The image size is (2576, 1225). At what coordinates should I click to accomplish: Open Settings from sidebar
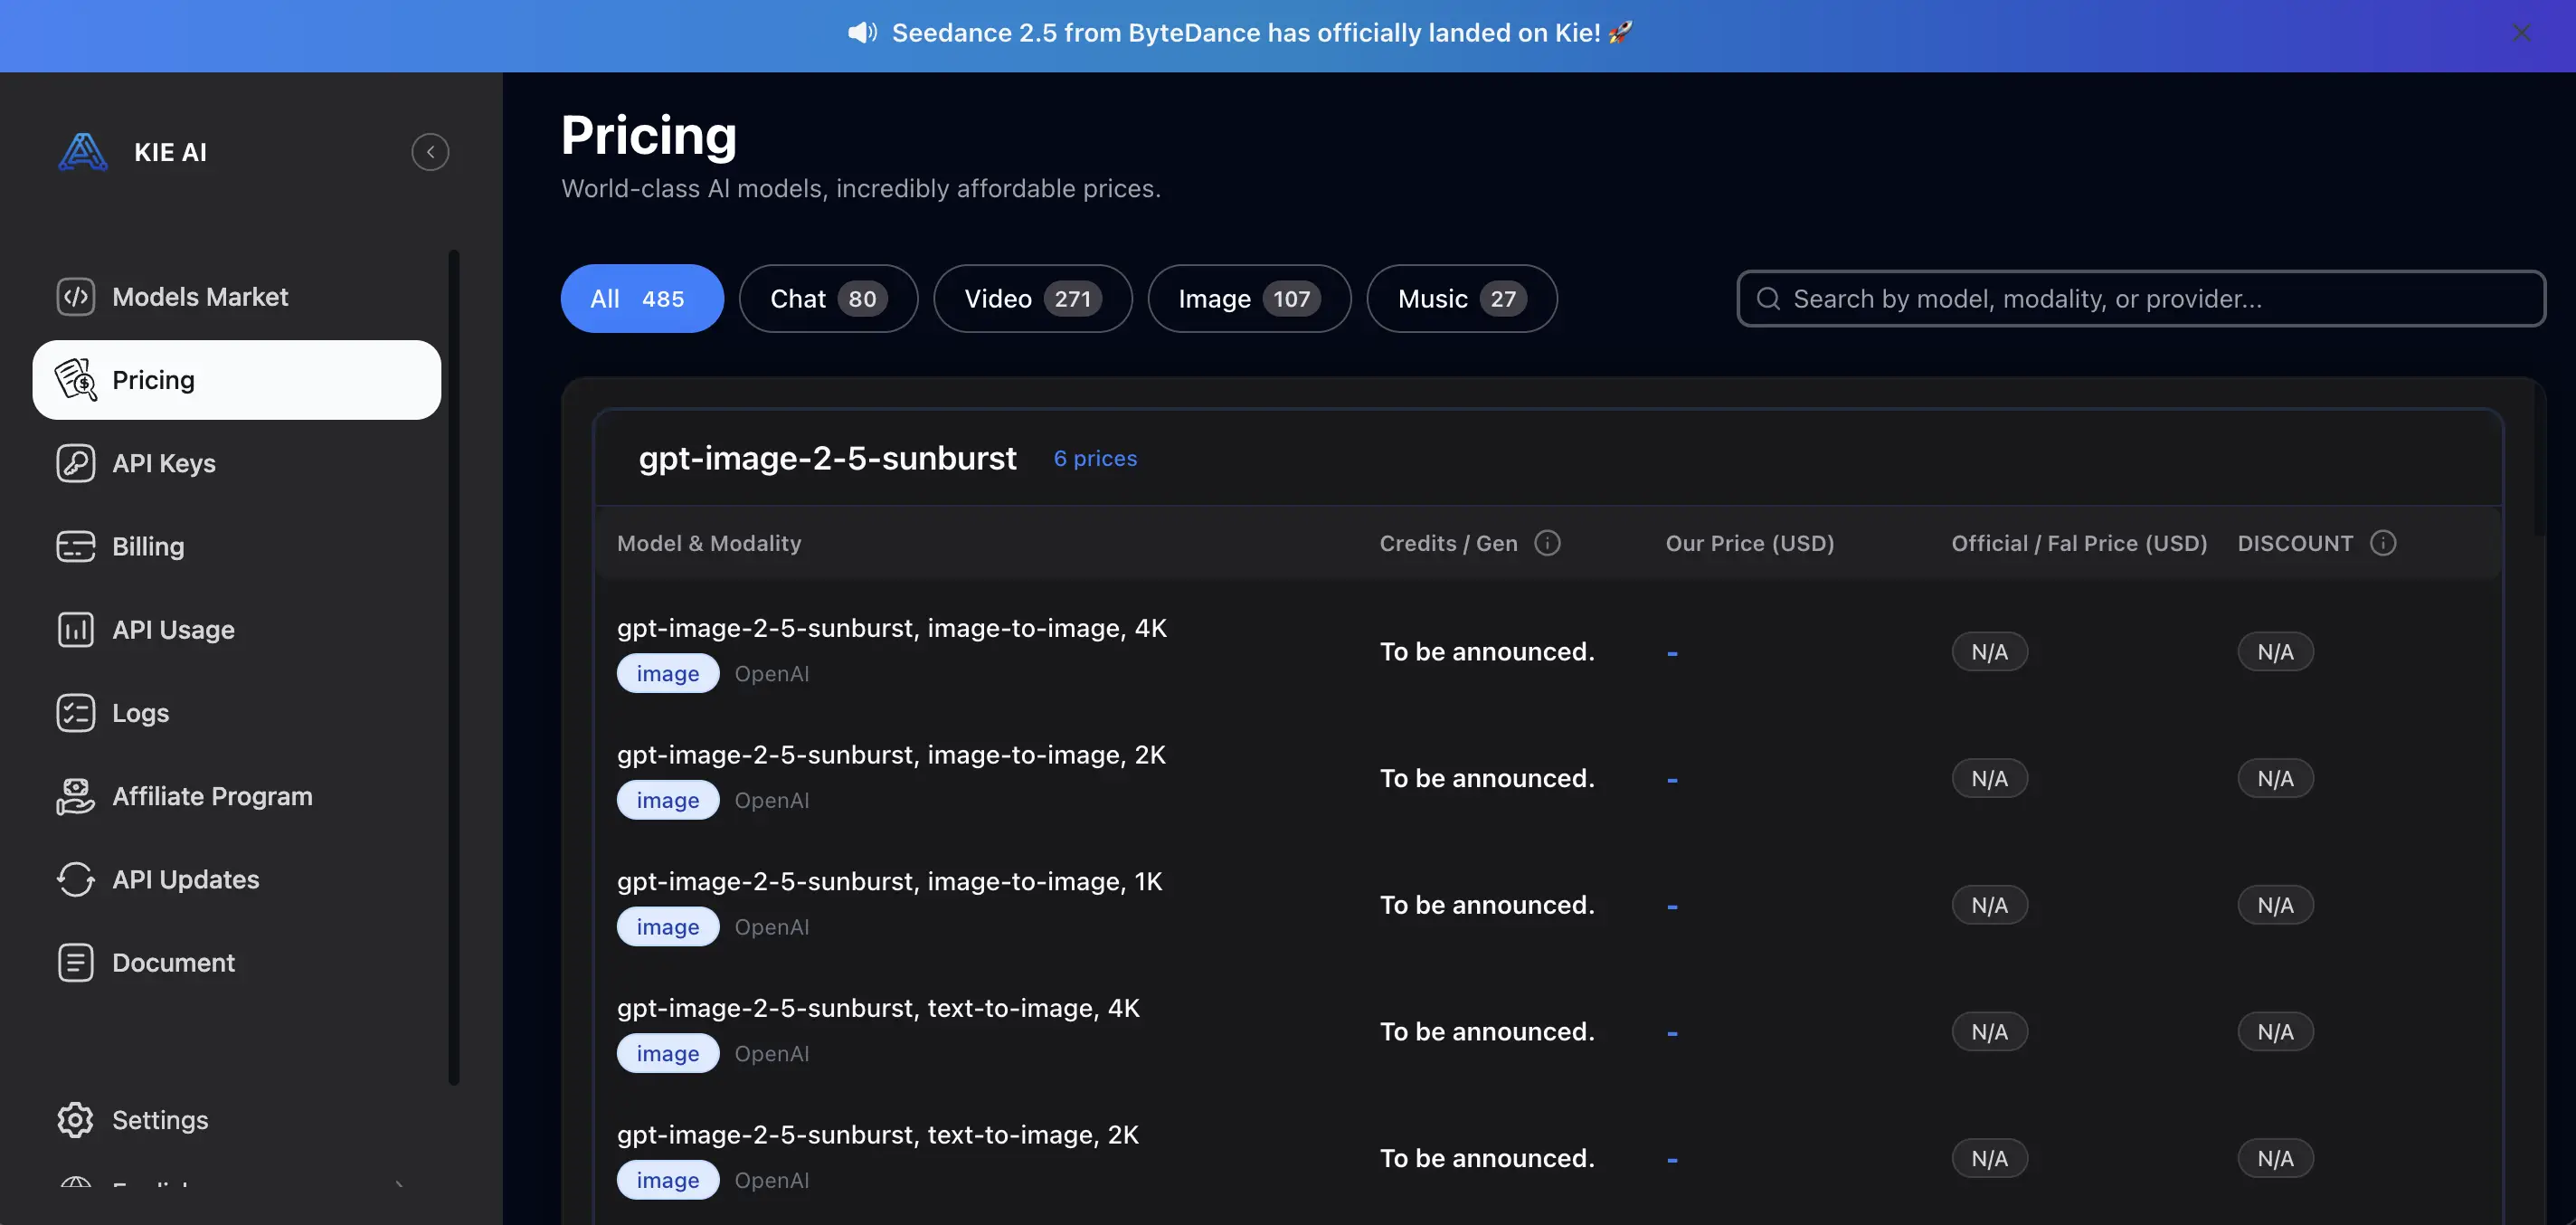click(x=237, y=1120)
